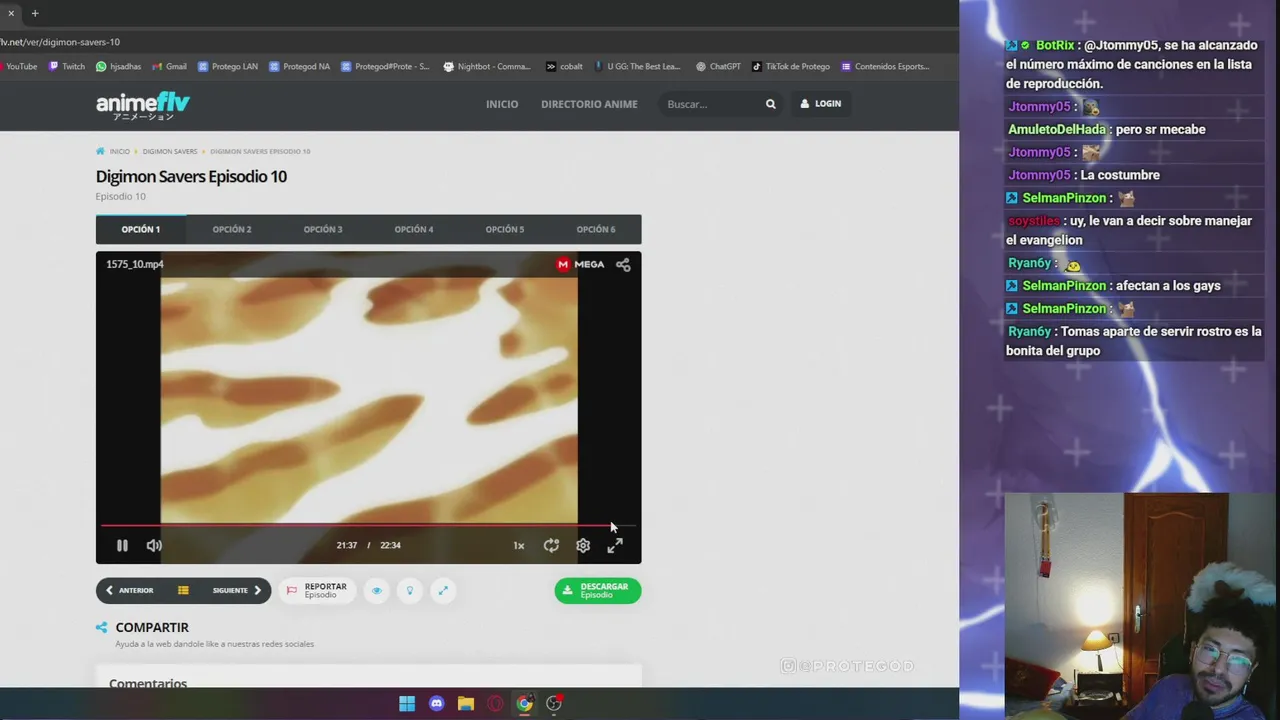Image resolution: width=1280 pixels, height=720 pixels.
Task: Click the search magnifier icon
Action: [771, 104]
